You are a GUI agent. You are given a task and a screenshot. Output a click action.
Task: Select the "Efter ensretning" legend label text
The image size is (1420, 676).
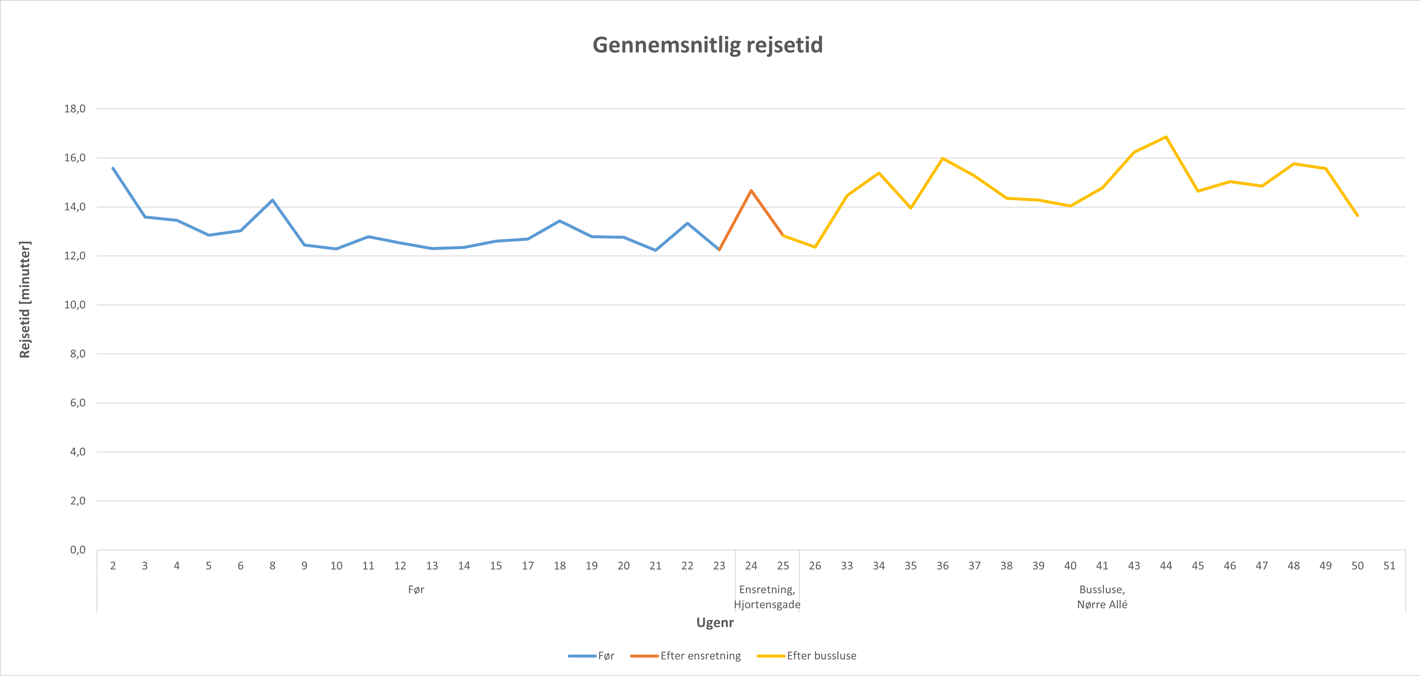[700, 656]
